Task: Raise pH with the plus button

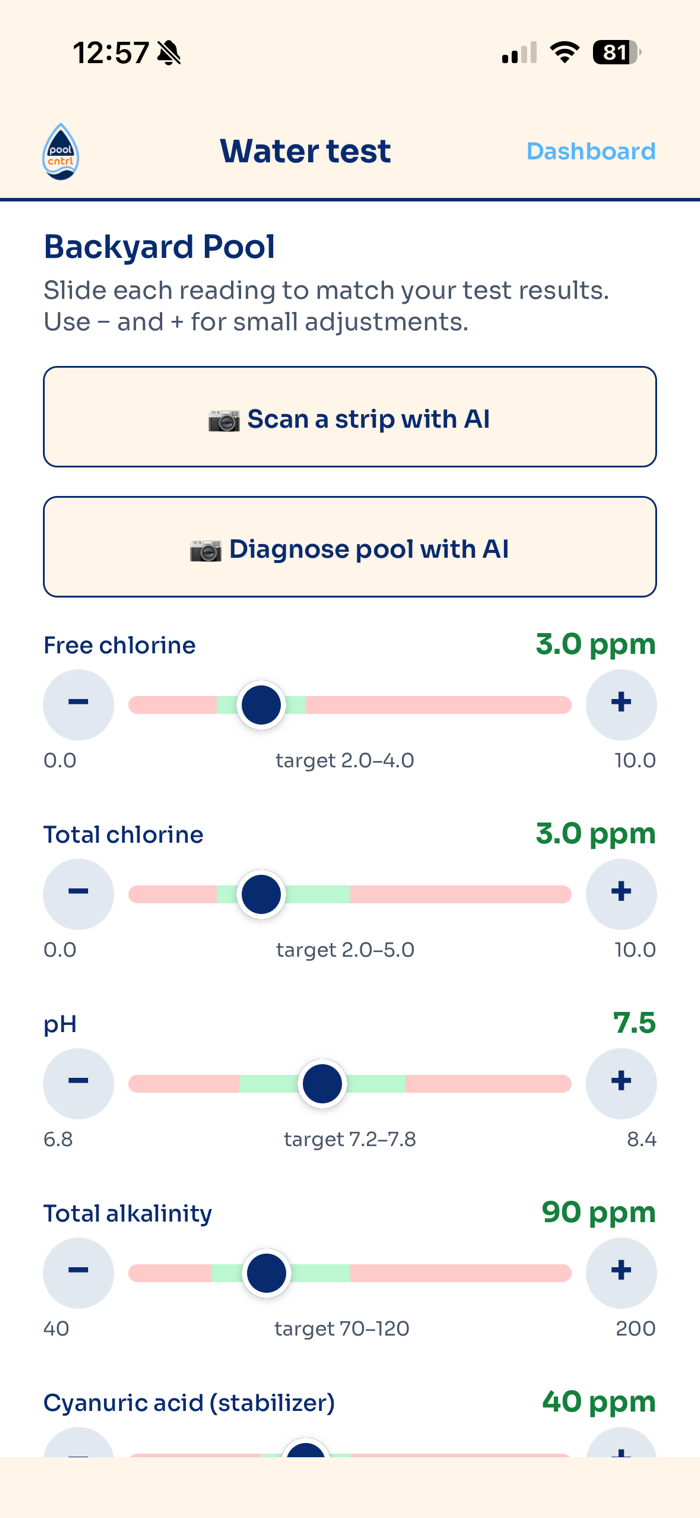Action: tap(621, 1083)
